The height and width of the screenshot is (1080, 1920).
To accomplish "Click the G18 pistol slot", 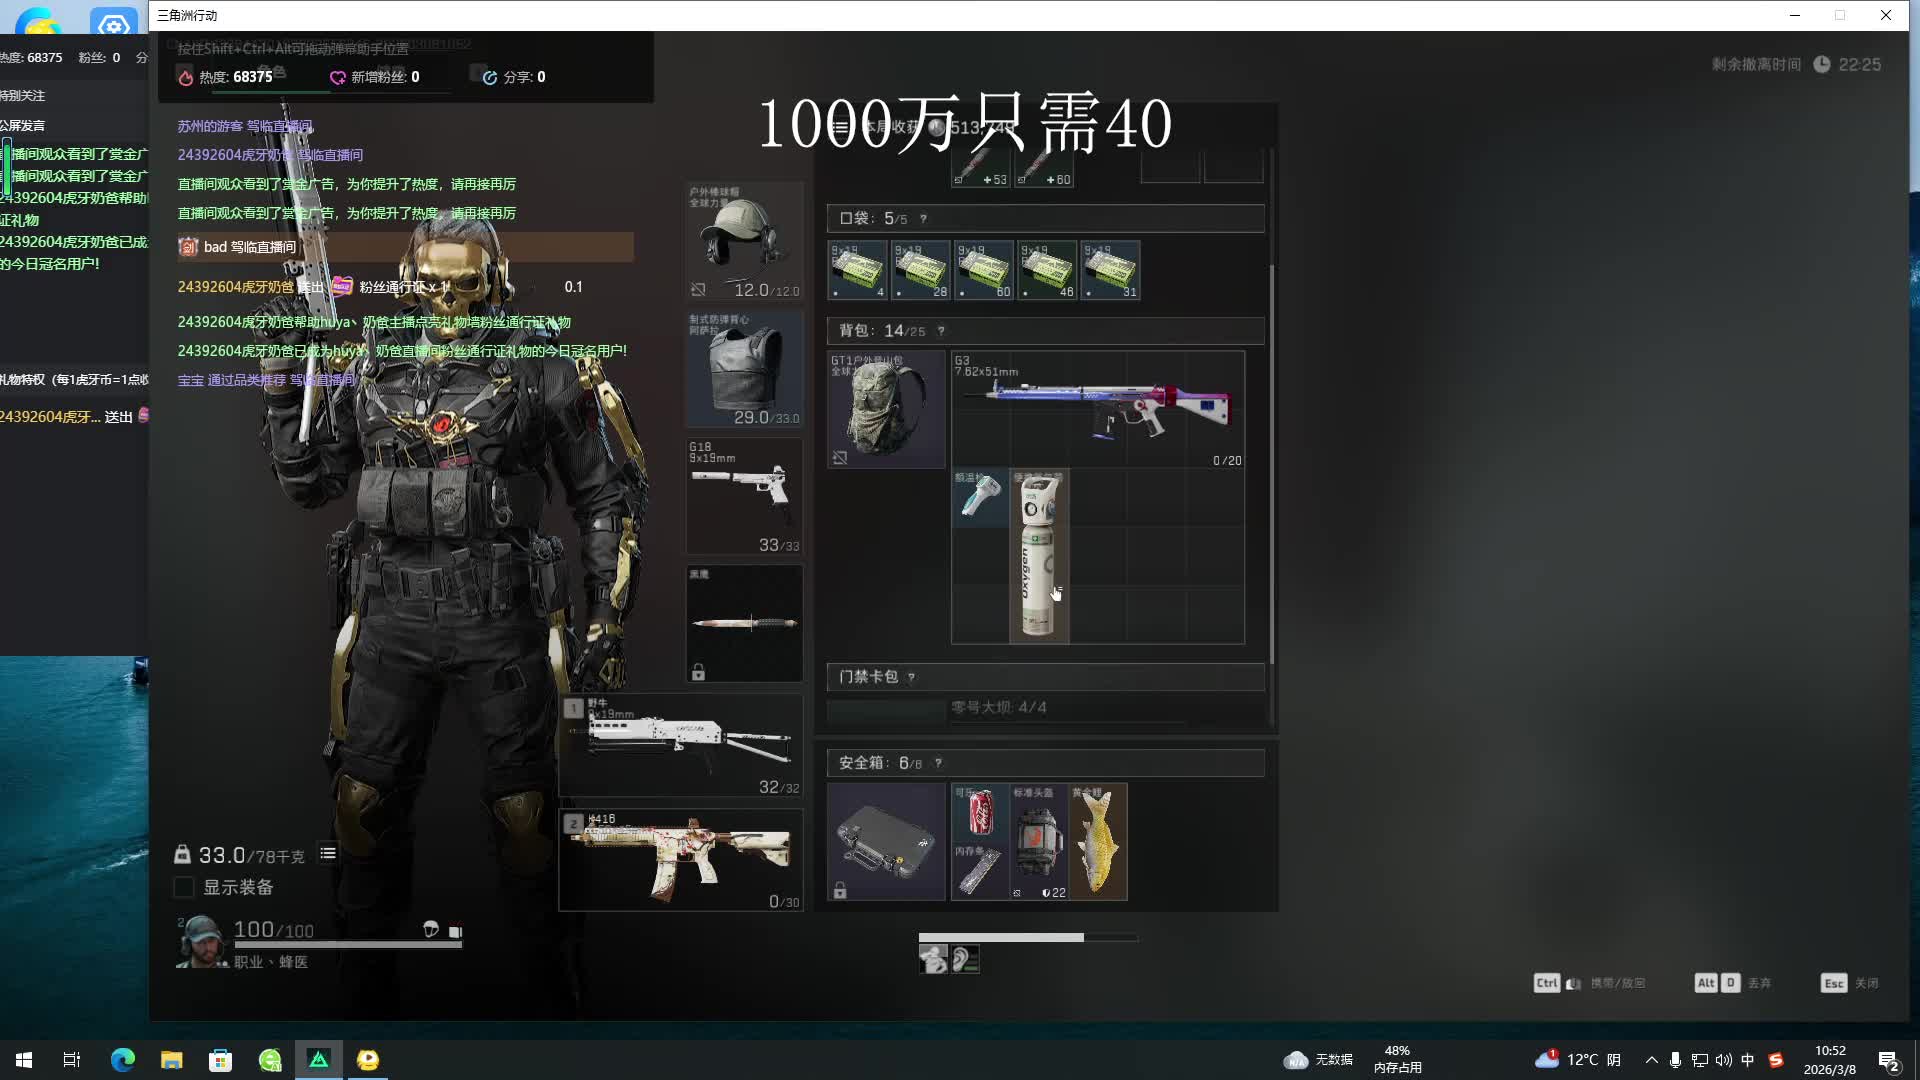I will (x=744, y=496).
